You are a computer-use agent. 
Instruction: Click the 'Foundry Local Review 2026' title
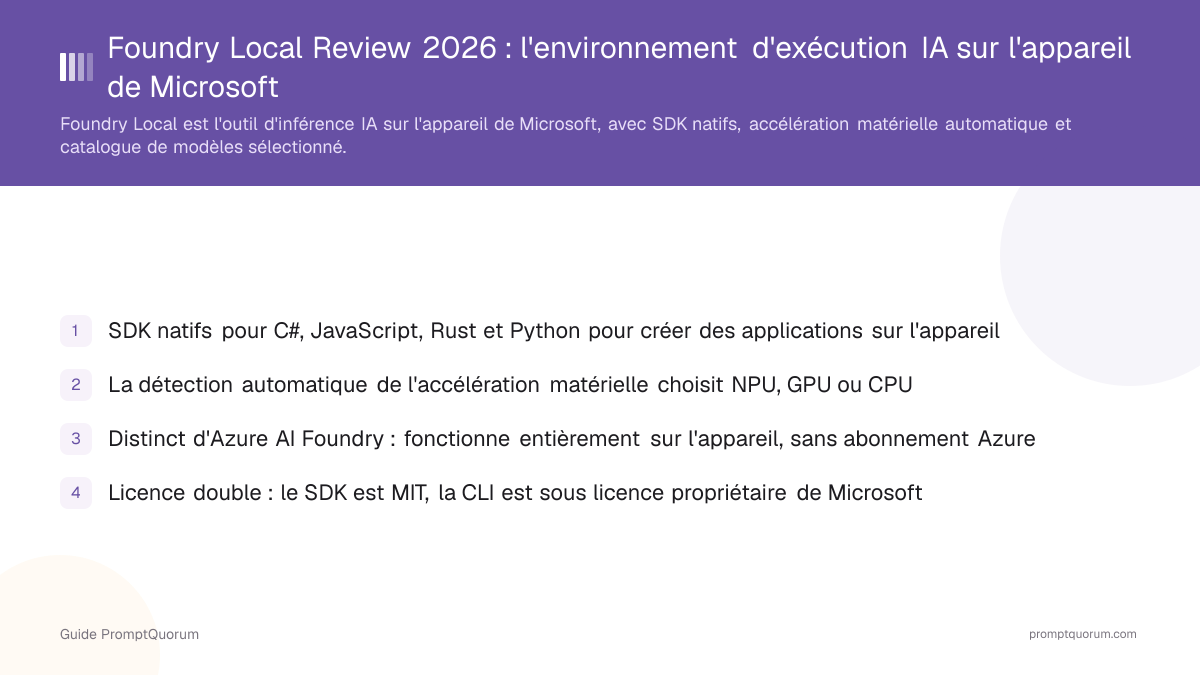click(x=619, y=67)
